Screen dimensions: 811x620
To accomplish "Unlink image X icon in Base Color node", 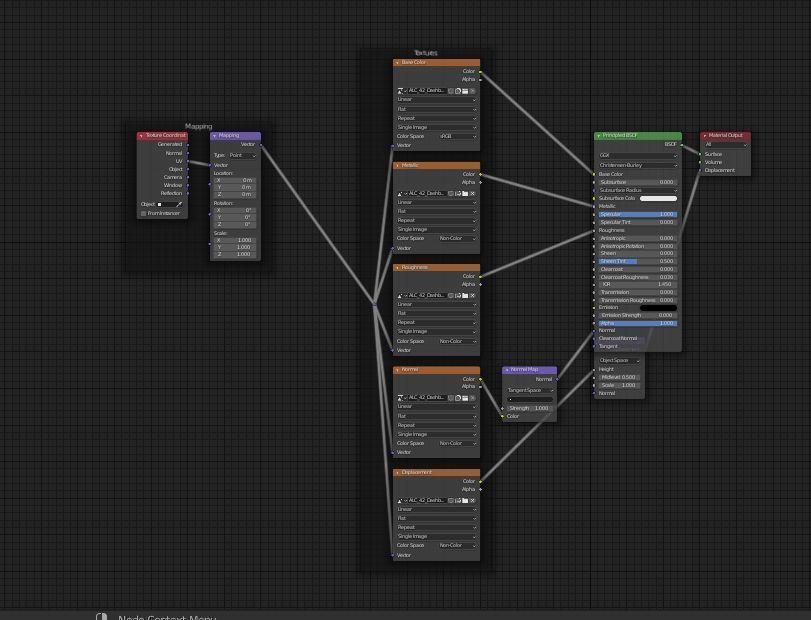I will tap(472, 90).
